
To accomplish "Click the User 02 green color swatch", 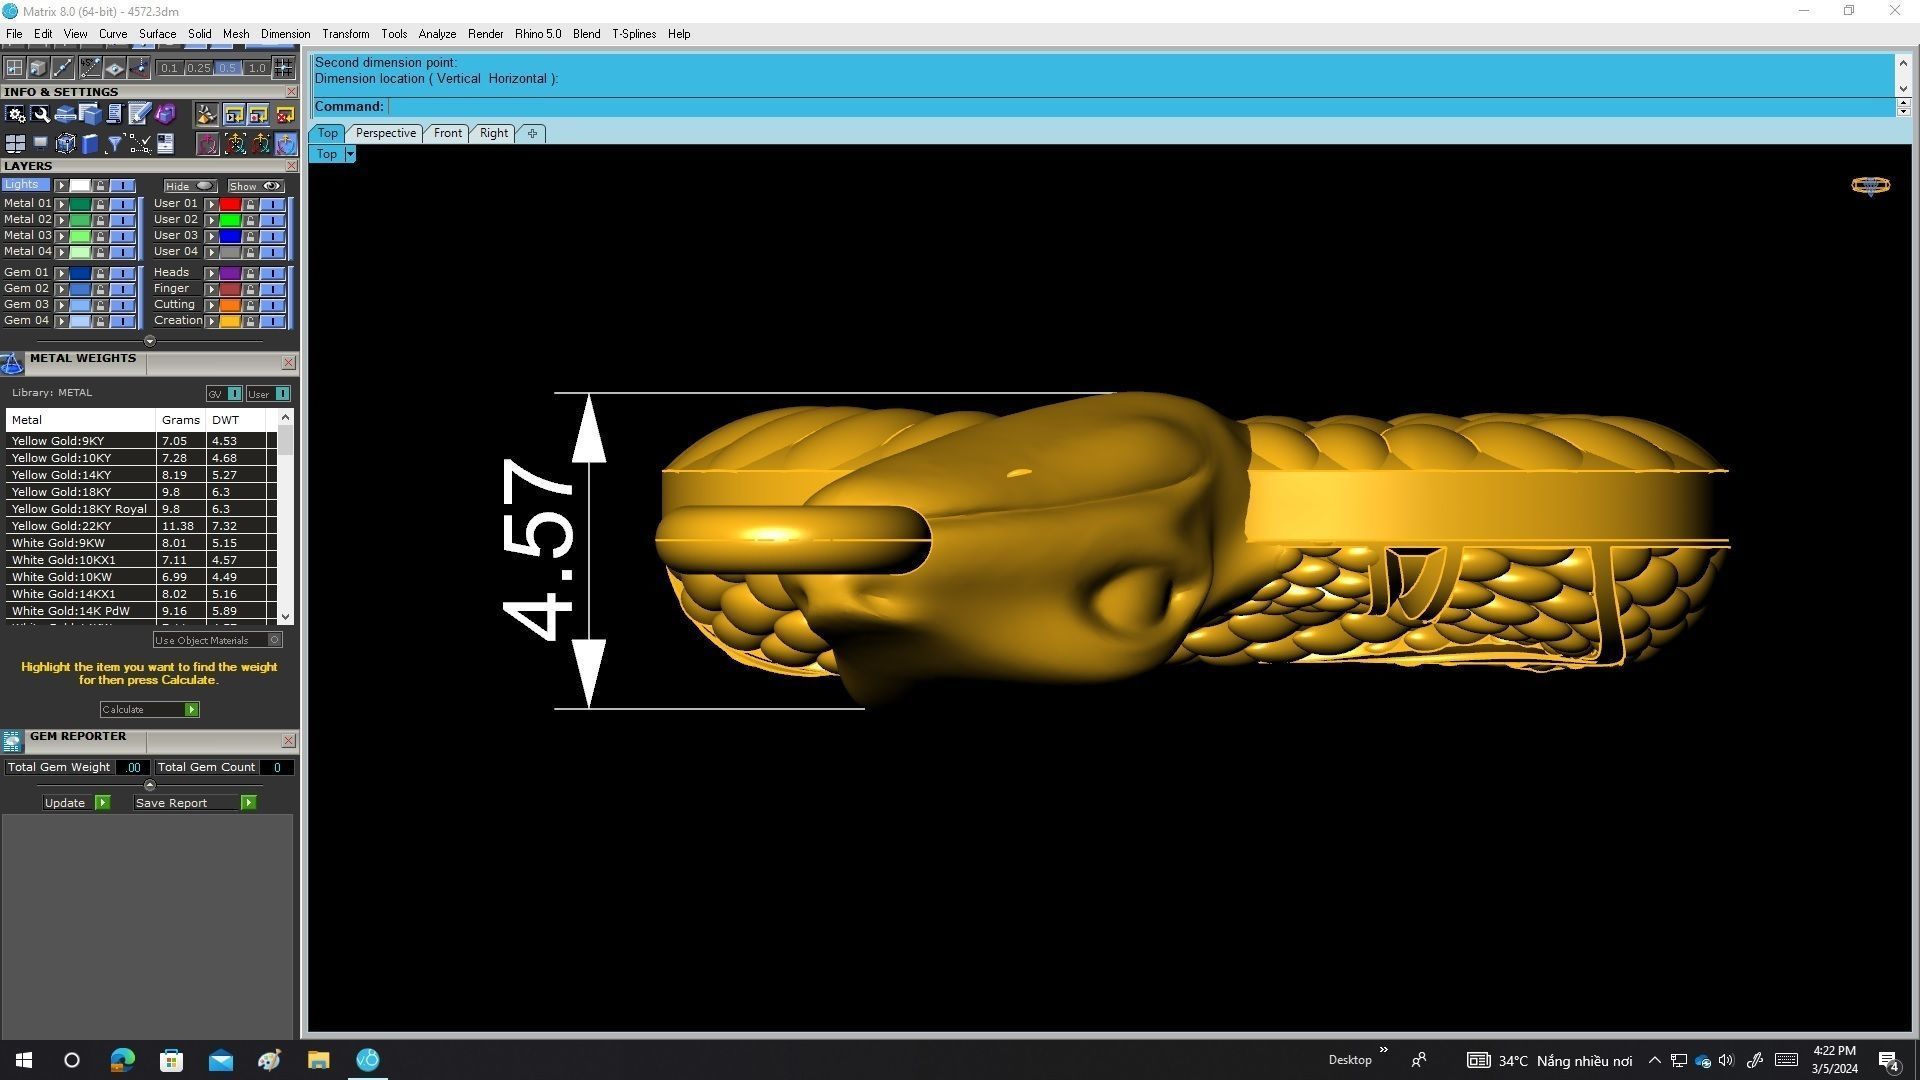I will point(230,220).
